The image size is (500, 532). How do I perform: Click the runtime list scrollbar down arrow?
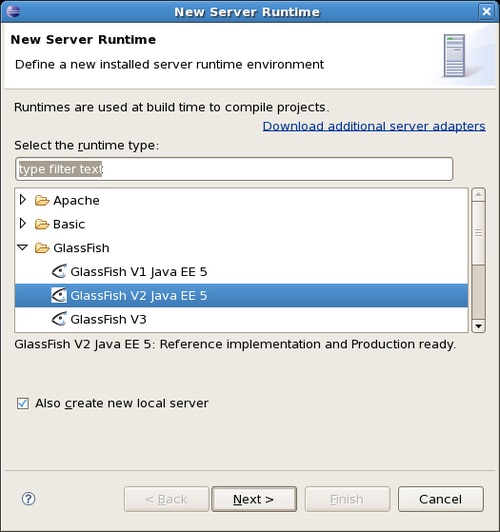(478, 326)
